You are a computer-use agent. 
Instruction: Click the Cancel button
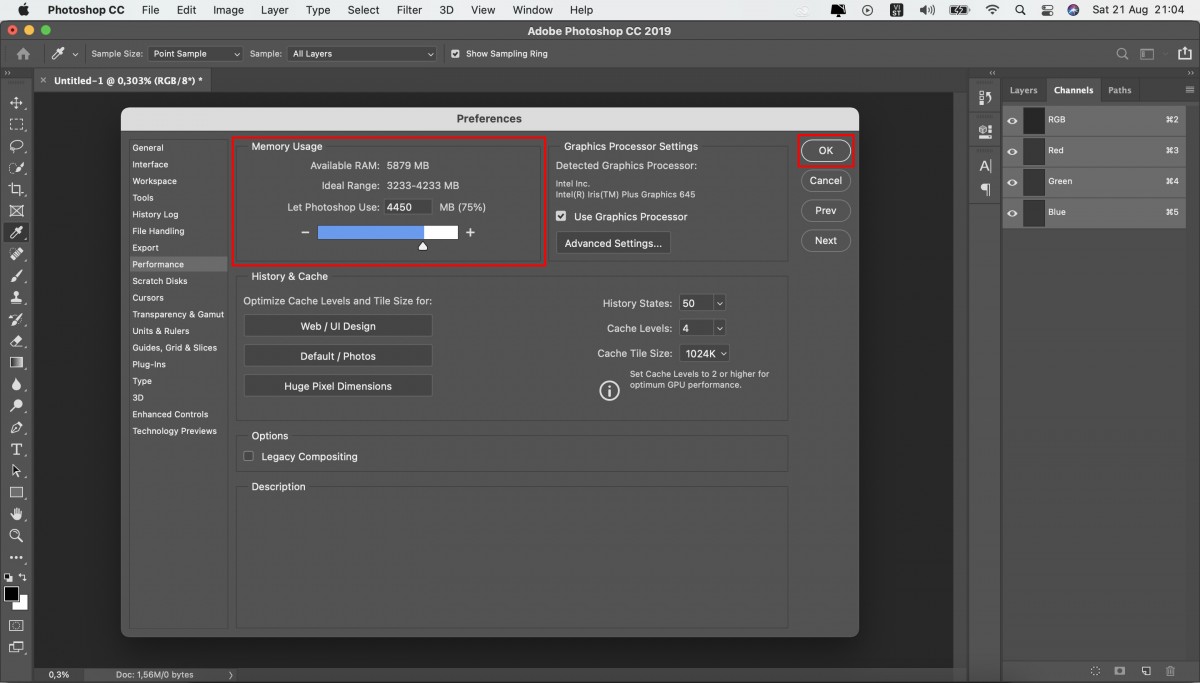point(825,181)
